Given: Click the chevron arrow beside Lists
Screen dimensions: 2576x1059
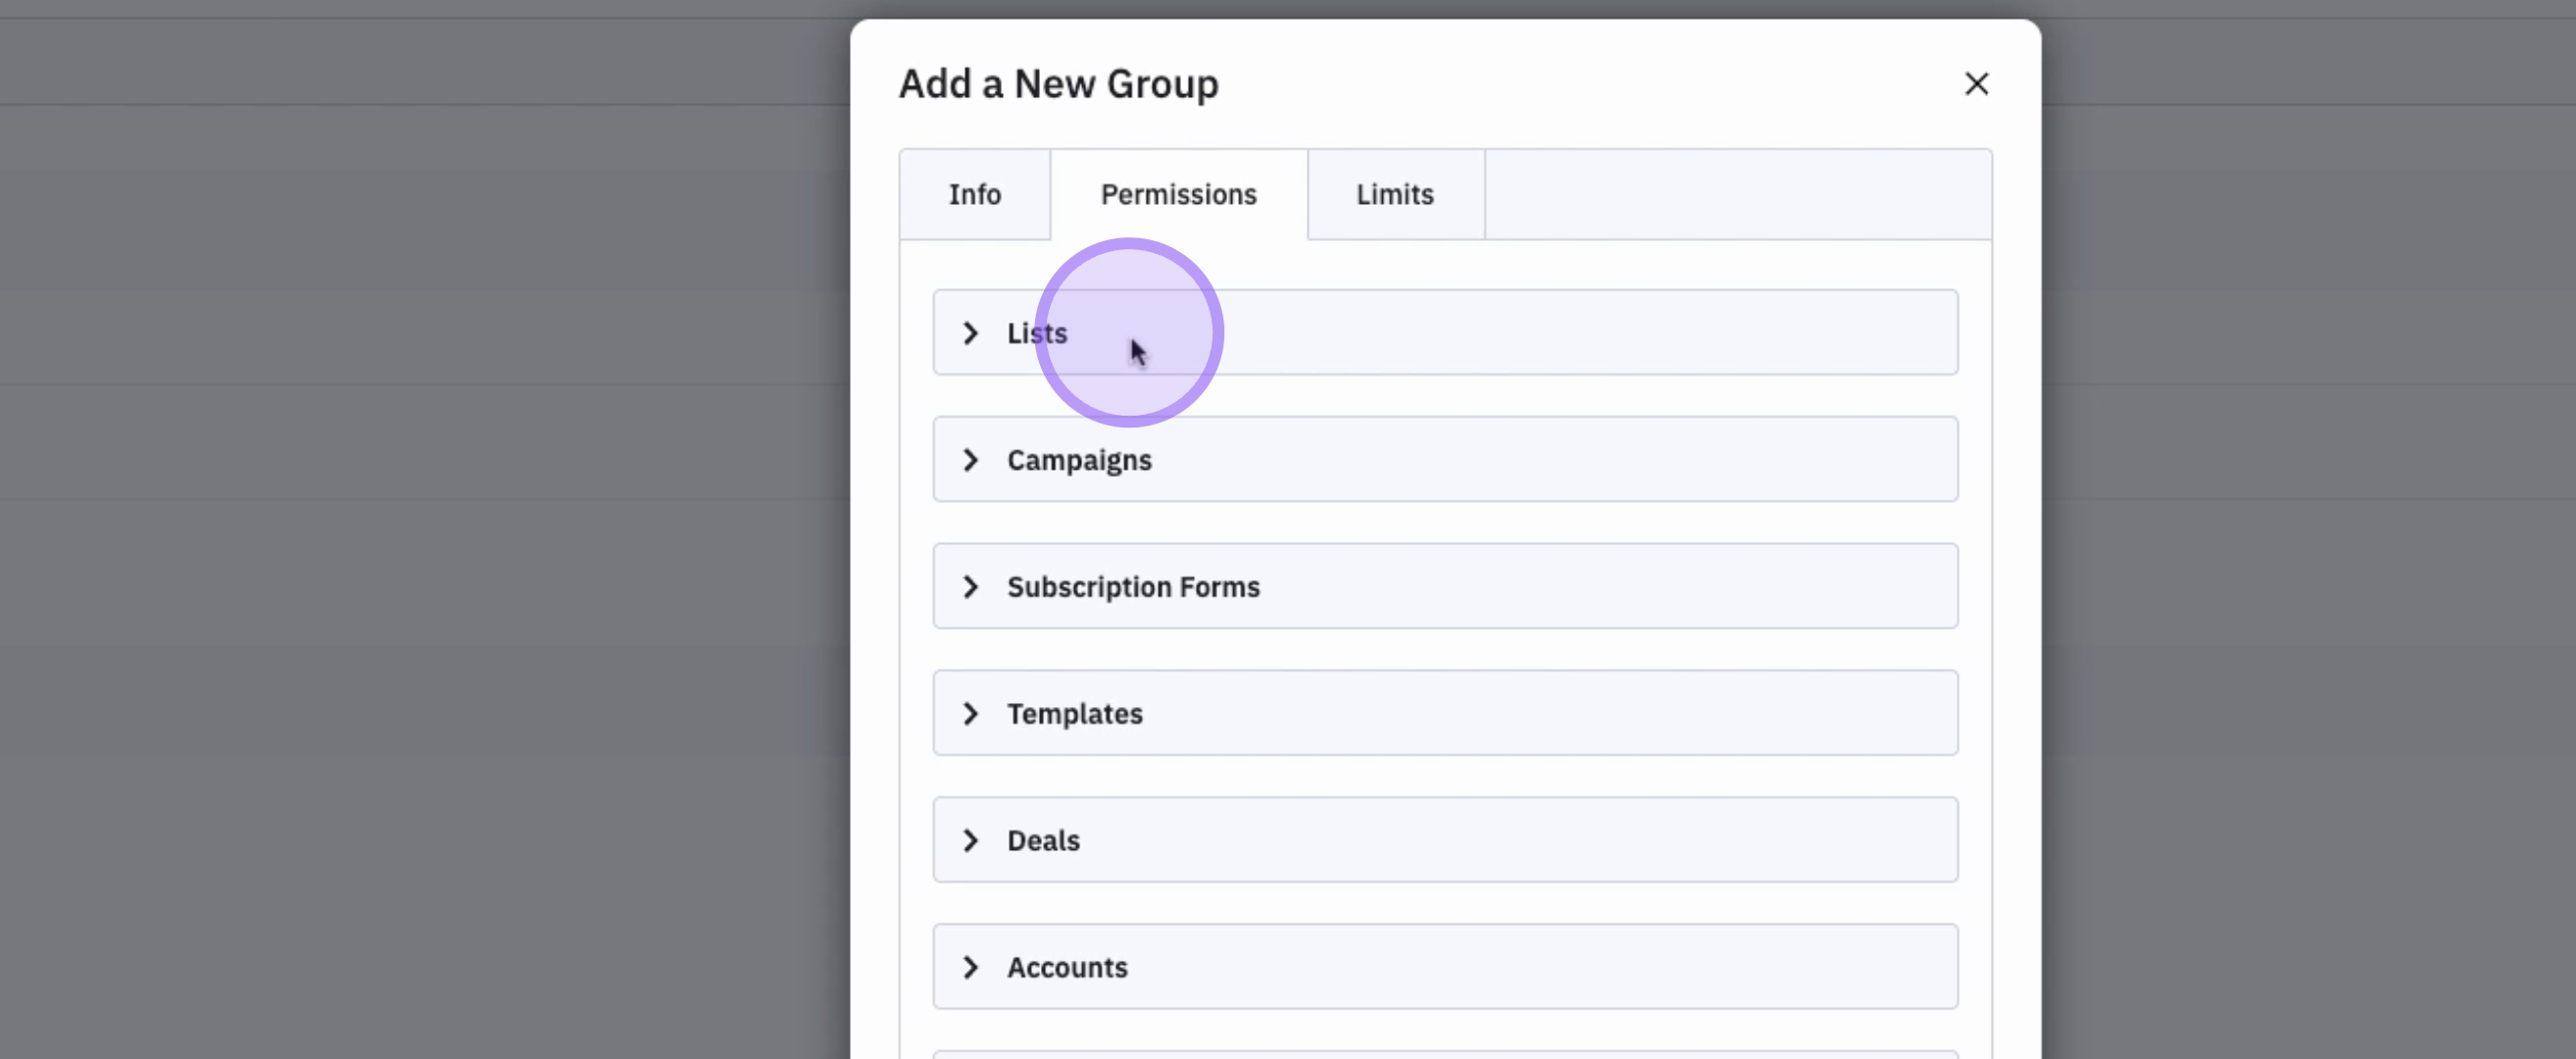Looking at the screenshot, I should pos(970,333).
